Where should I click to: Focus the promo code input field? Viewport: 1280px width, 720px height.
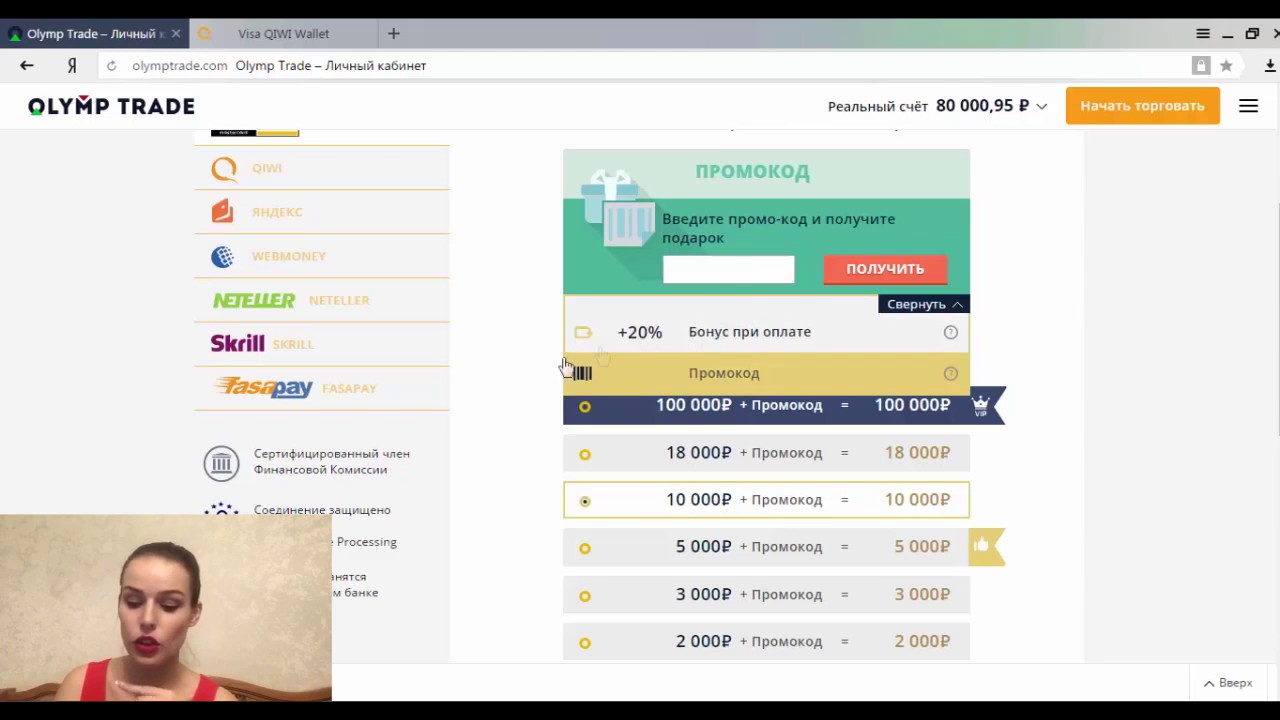728,269
